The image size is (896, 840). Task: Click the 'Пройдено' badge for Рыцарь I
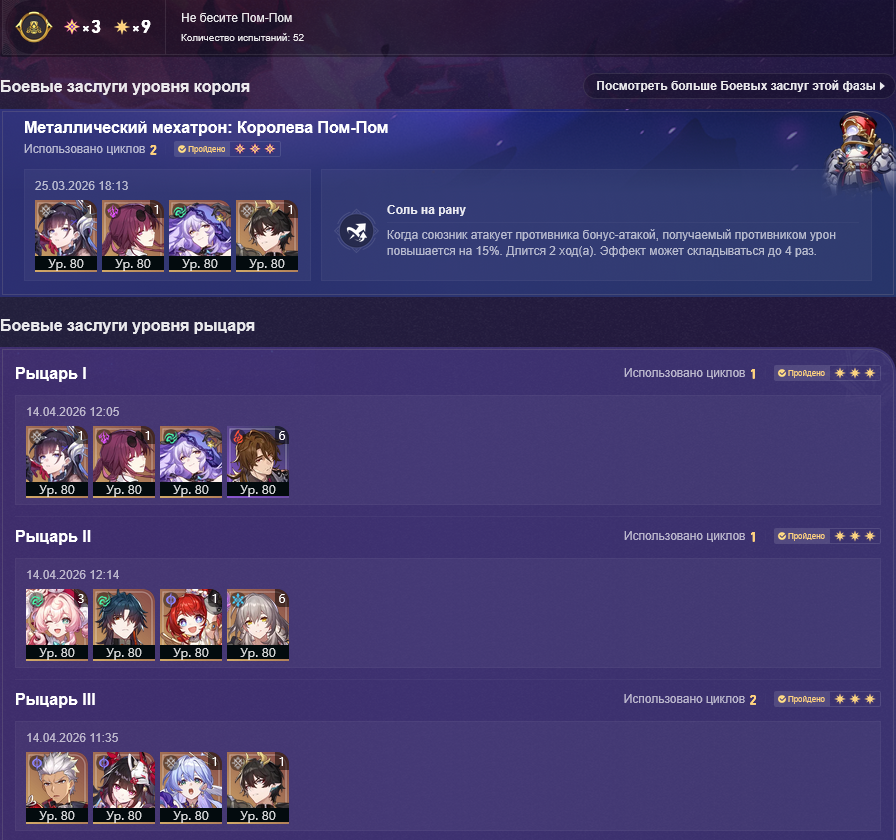click(801, 373)
